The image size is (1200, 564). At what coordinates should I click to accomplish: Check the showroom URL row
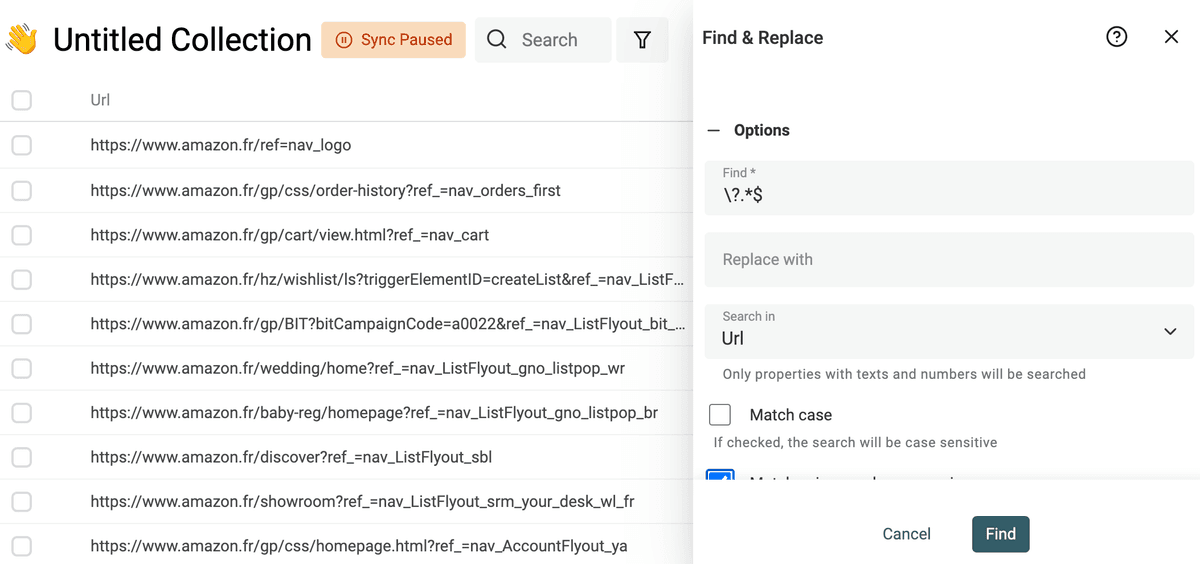[x=21, y=501]
